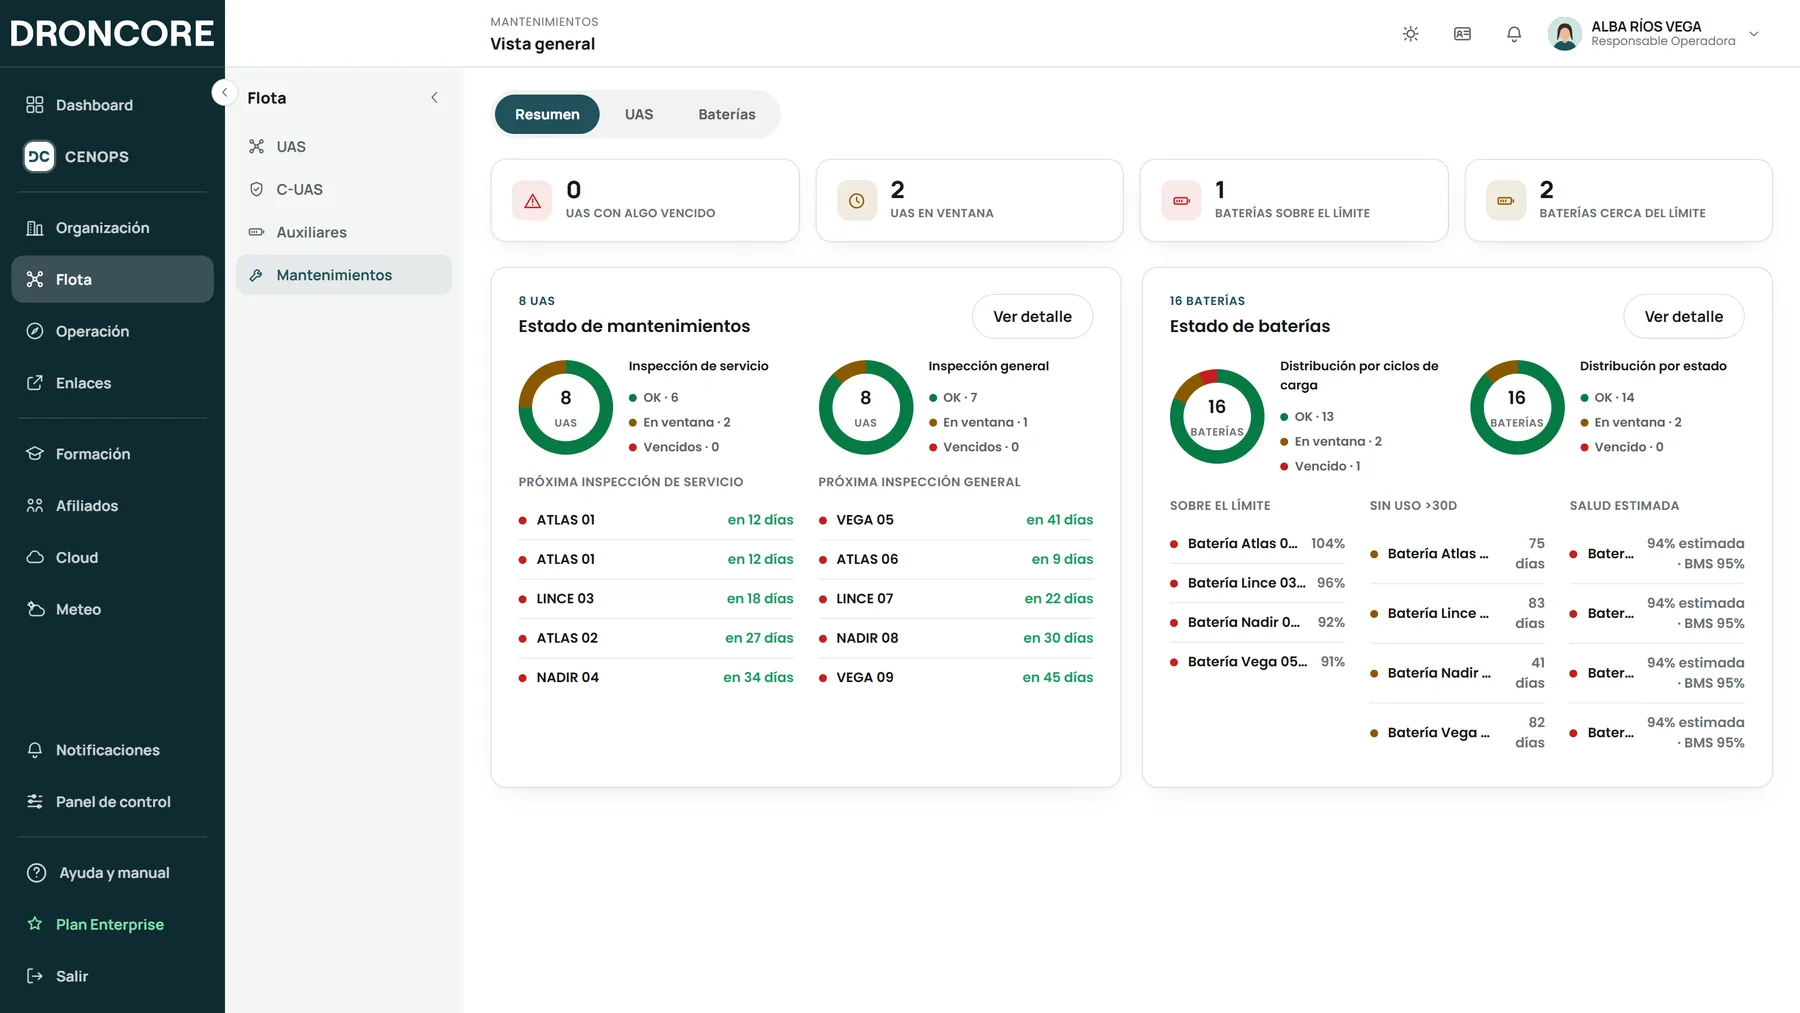The width and height of the screenshot is (1800, 1013).
Task: Open Panel de control settings
Action: click(x=112, y=802)
